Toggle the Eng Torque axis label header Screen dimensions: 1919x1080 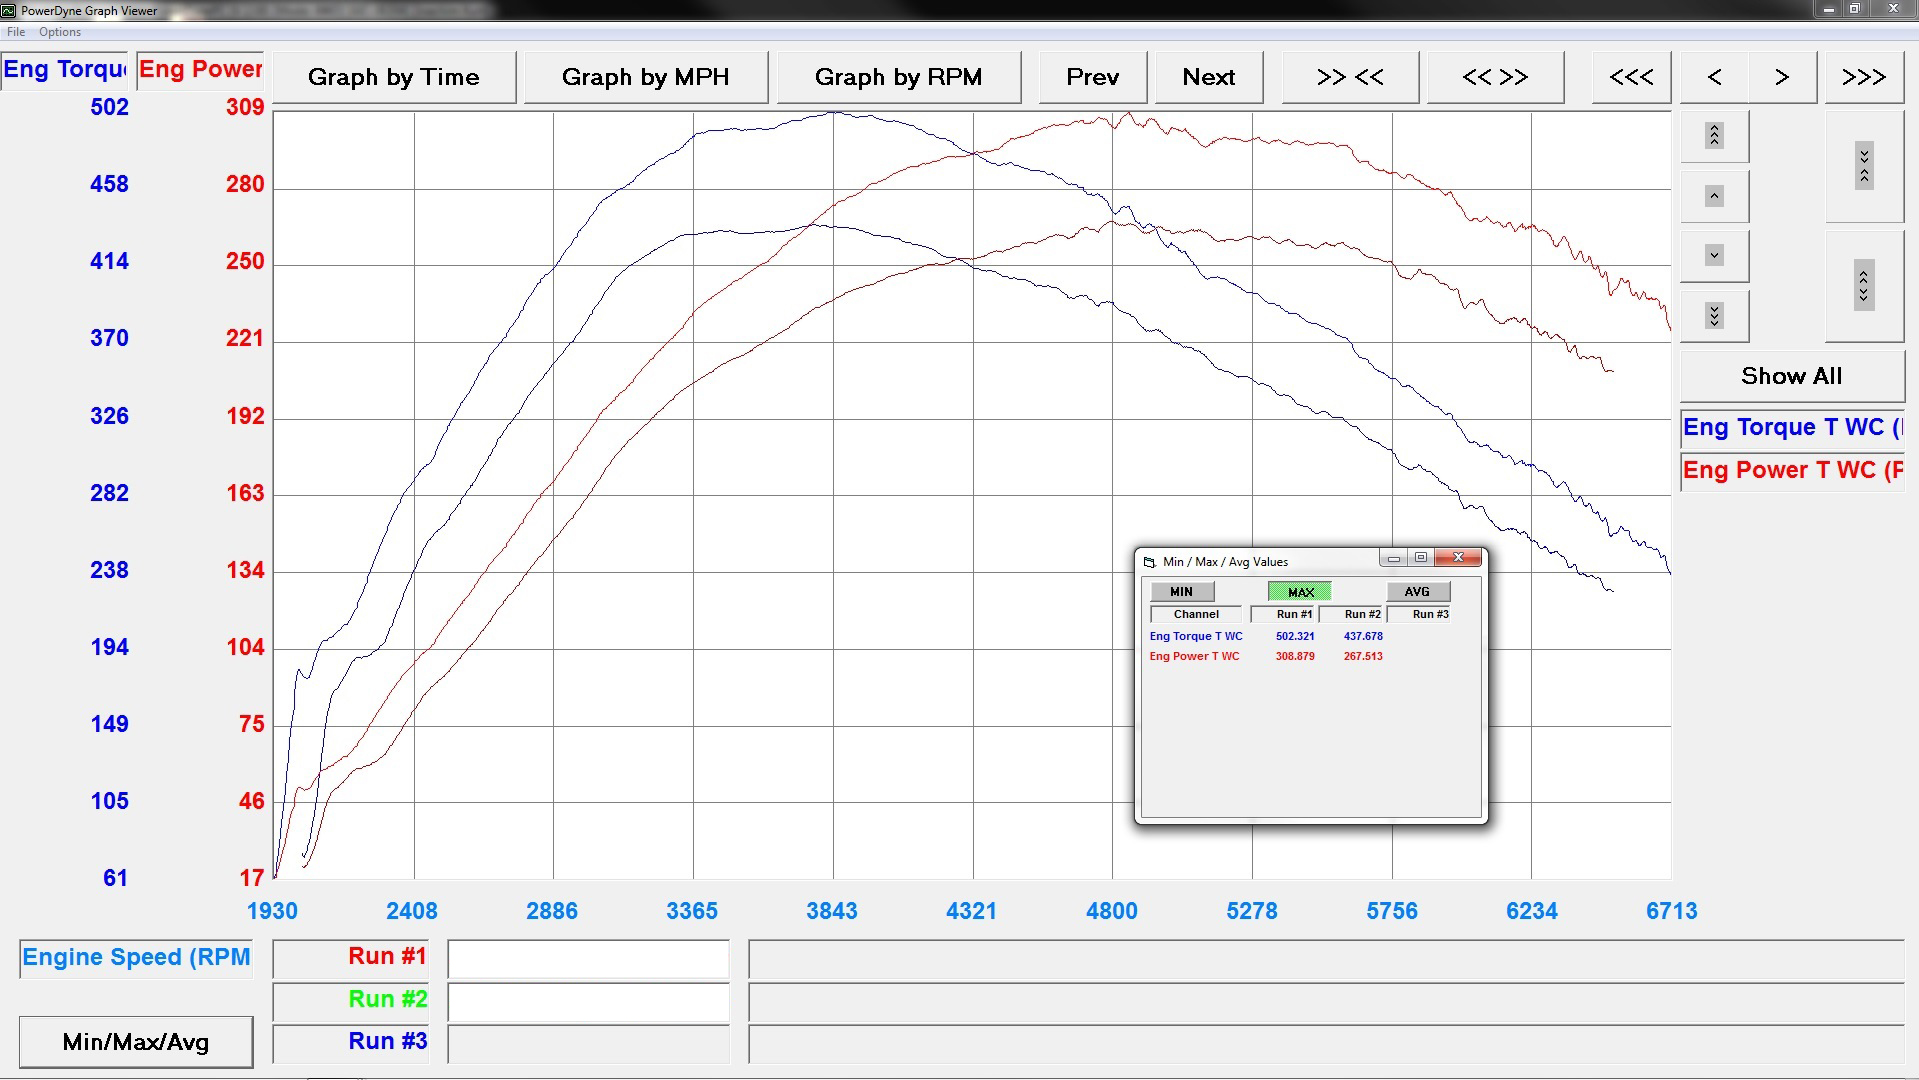tap(64, 70)
